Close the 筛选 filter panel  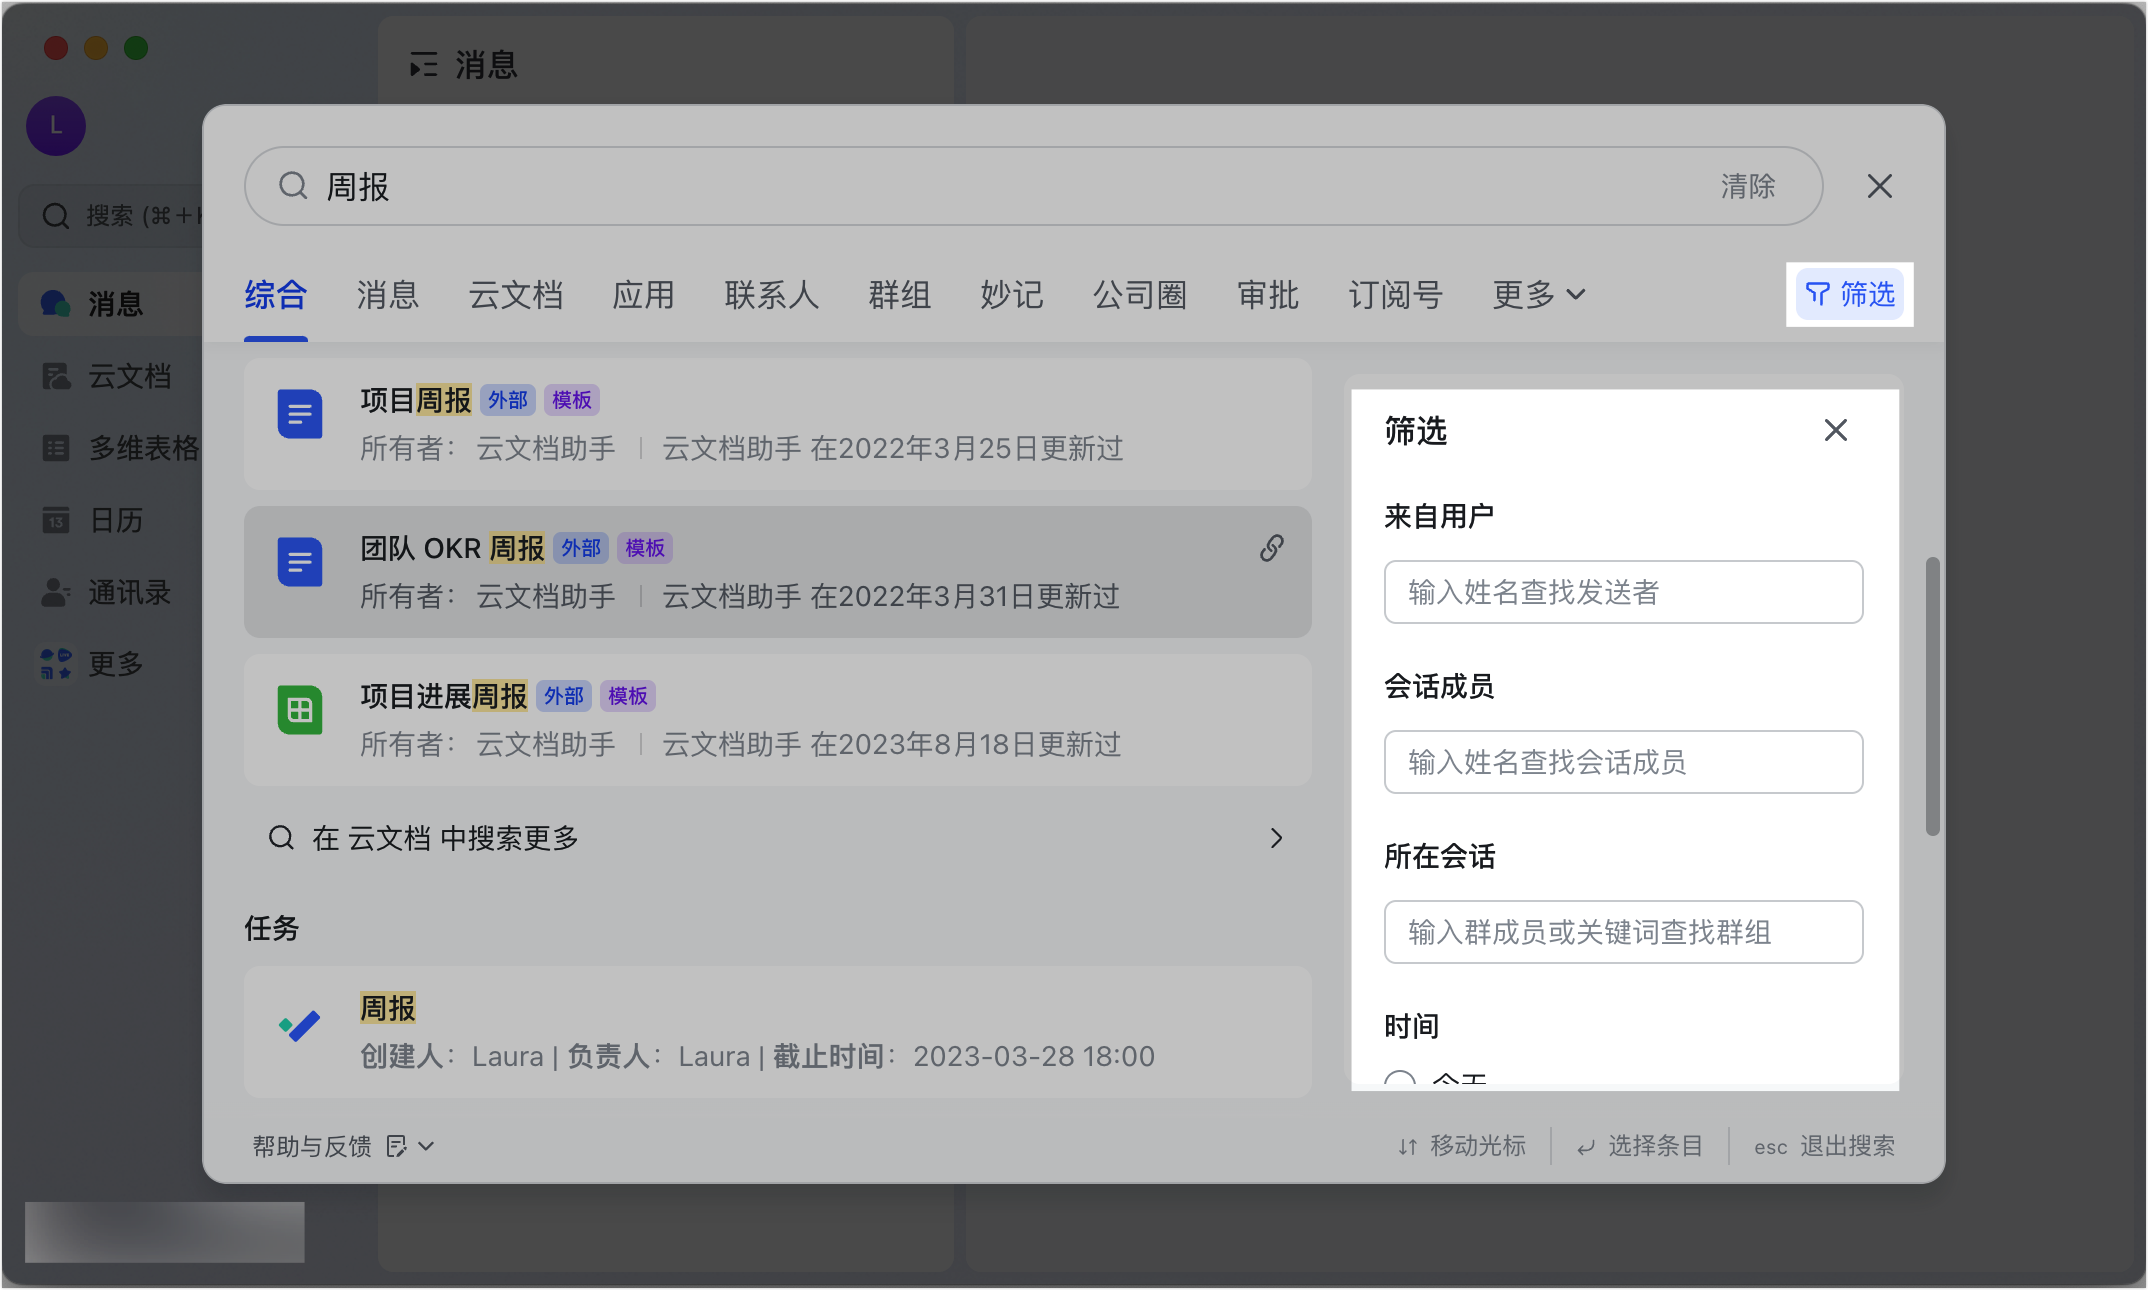[1835, 430]
